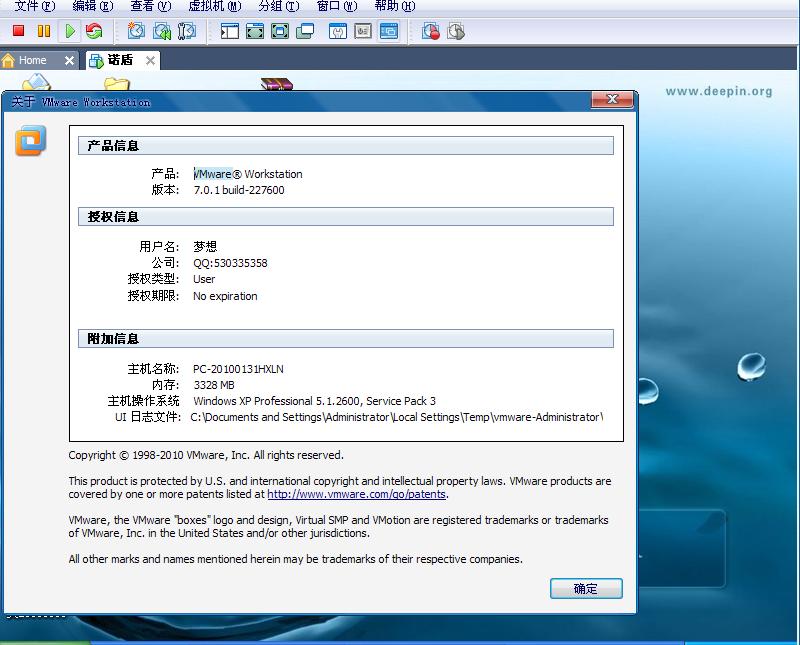Open the 文件(F) menu
Screen dimensions: 800x645
click(35, 6)
